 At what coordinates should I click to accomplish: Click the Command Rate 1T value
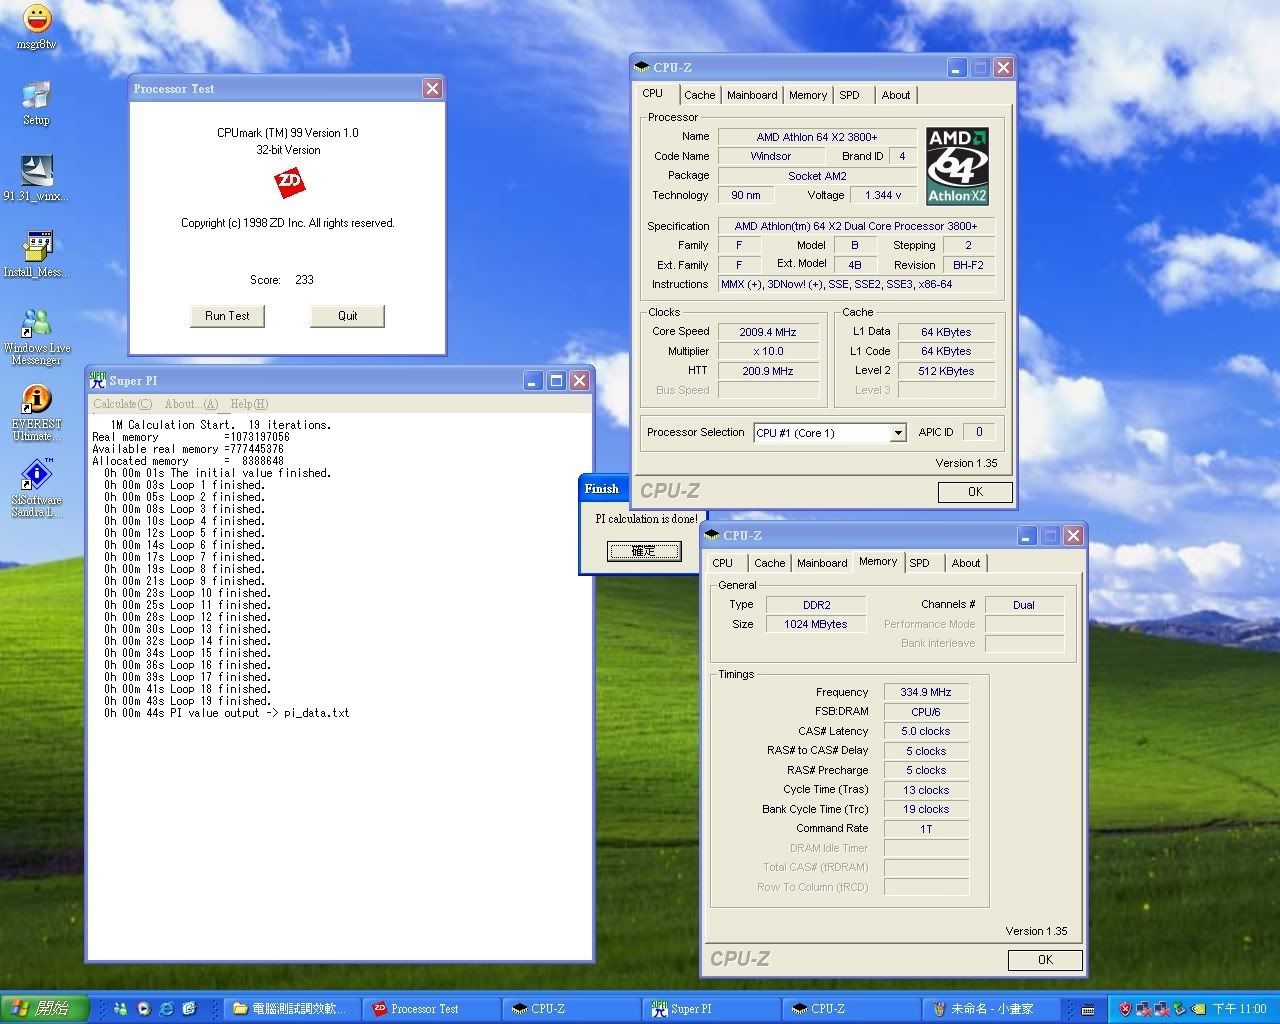click(x=926, y=829)
